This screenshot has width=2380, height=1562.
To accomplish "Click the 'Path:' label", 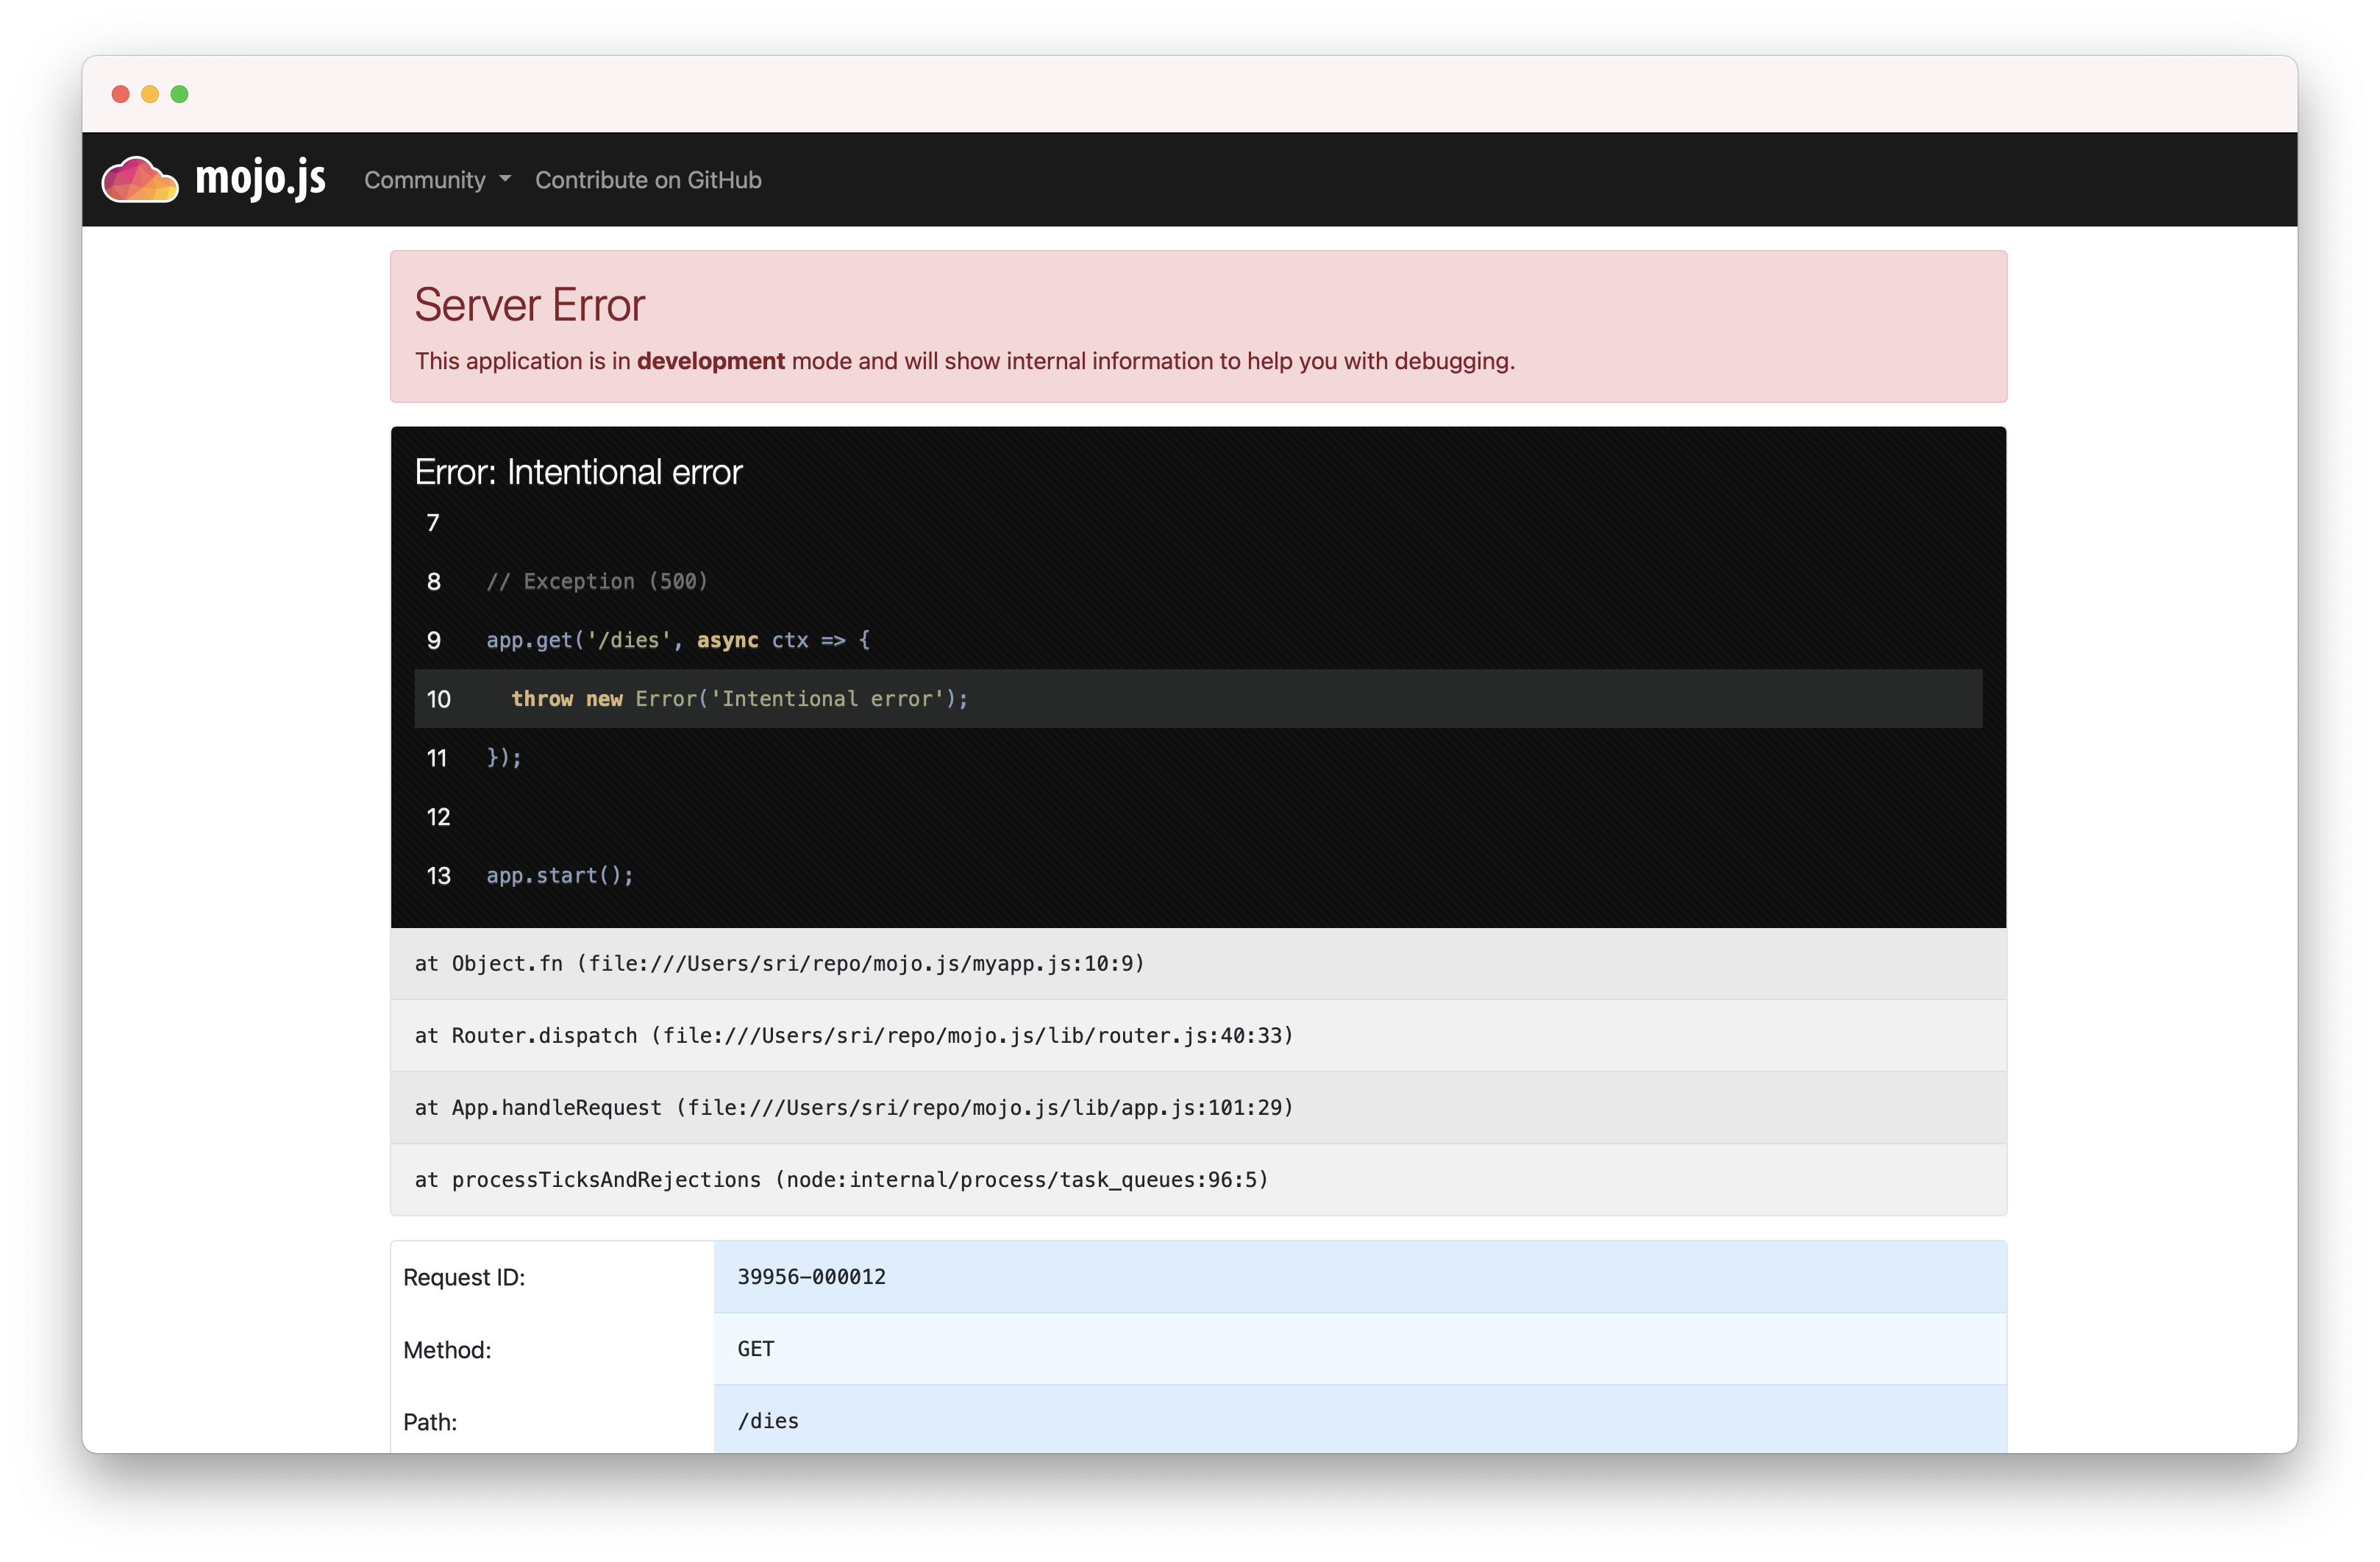I will click(x=430, y=1422).
